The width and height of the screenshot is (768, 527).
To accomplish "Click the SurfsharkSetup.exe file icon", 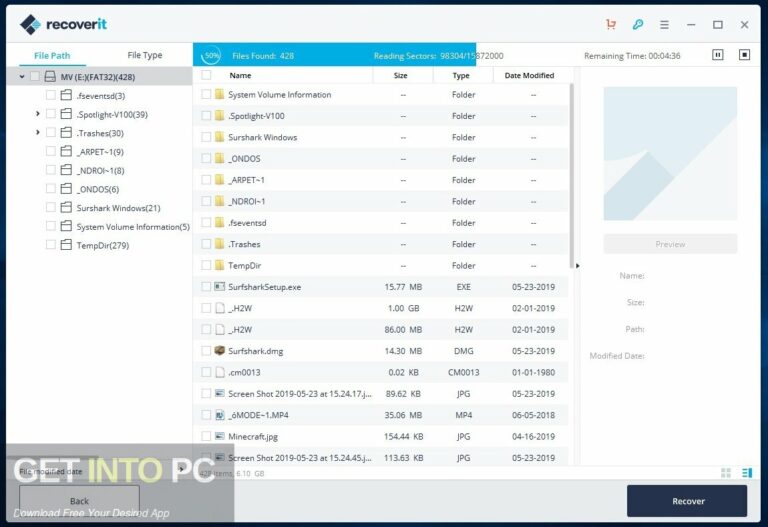I will (220, 287).
